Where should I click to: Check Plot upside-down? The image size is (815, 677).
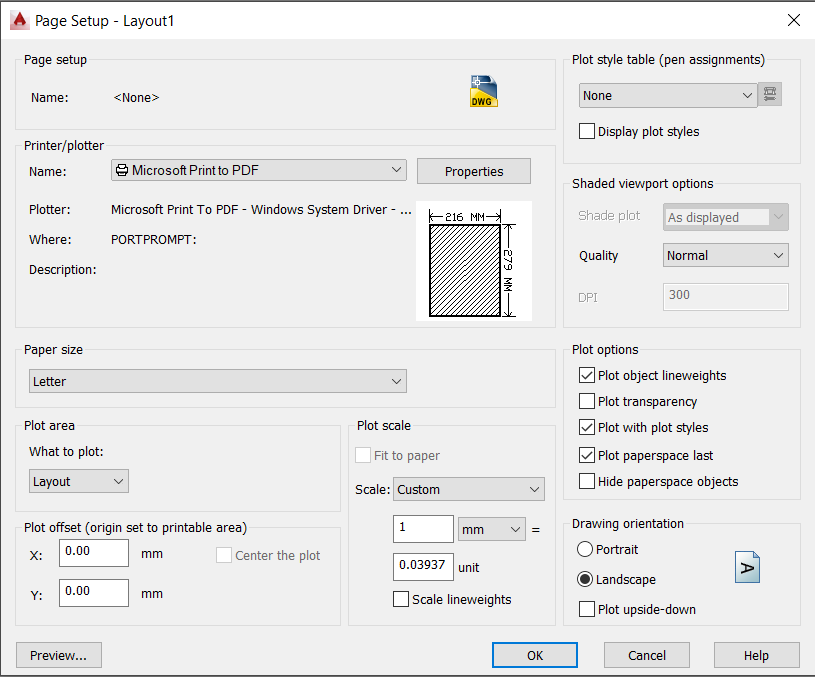pyautogui.click(x=584, y=608)
